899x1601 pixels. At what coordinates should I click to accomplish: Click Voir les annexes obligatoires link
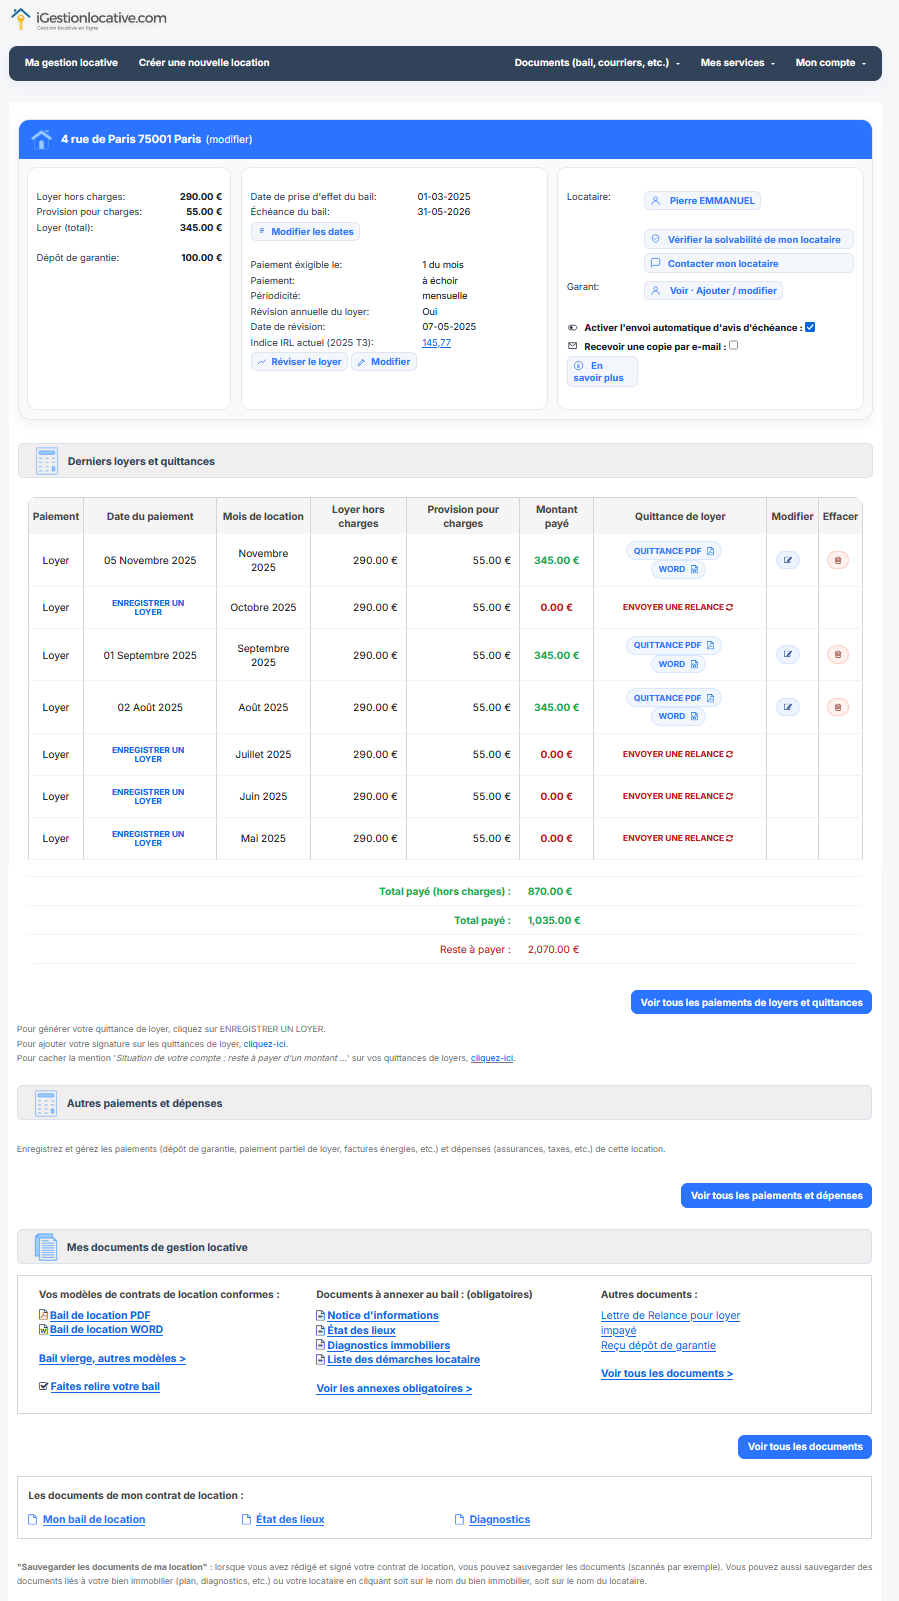coord(394,1389)
